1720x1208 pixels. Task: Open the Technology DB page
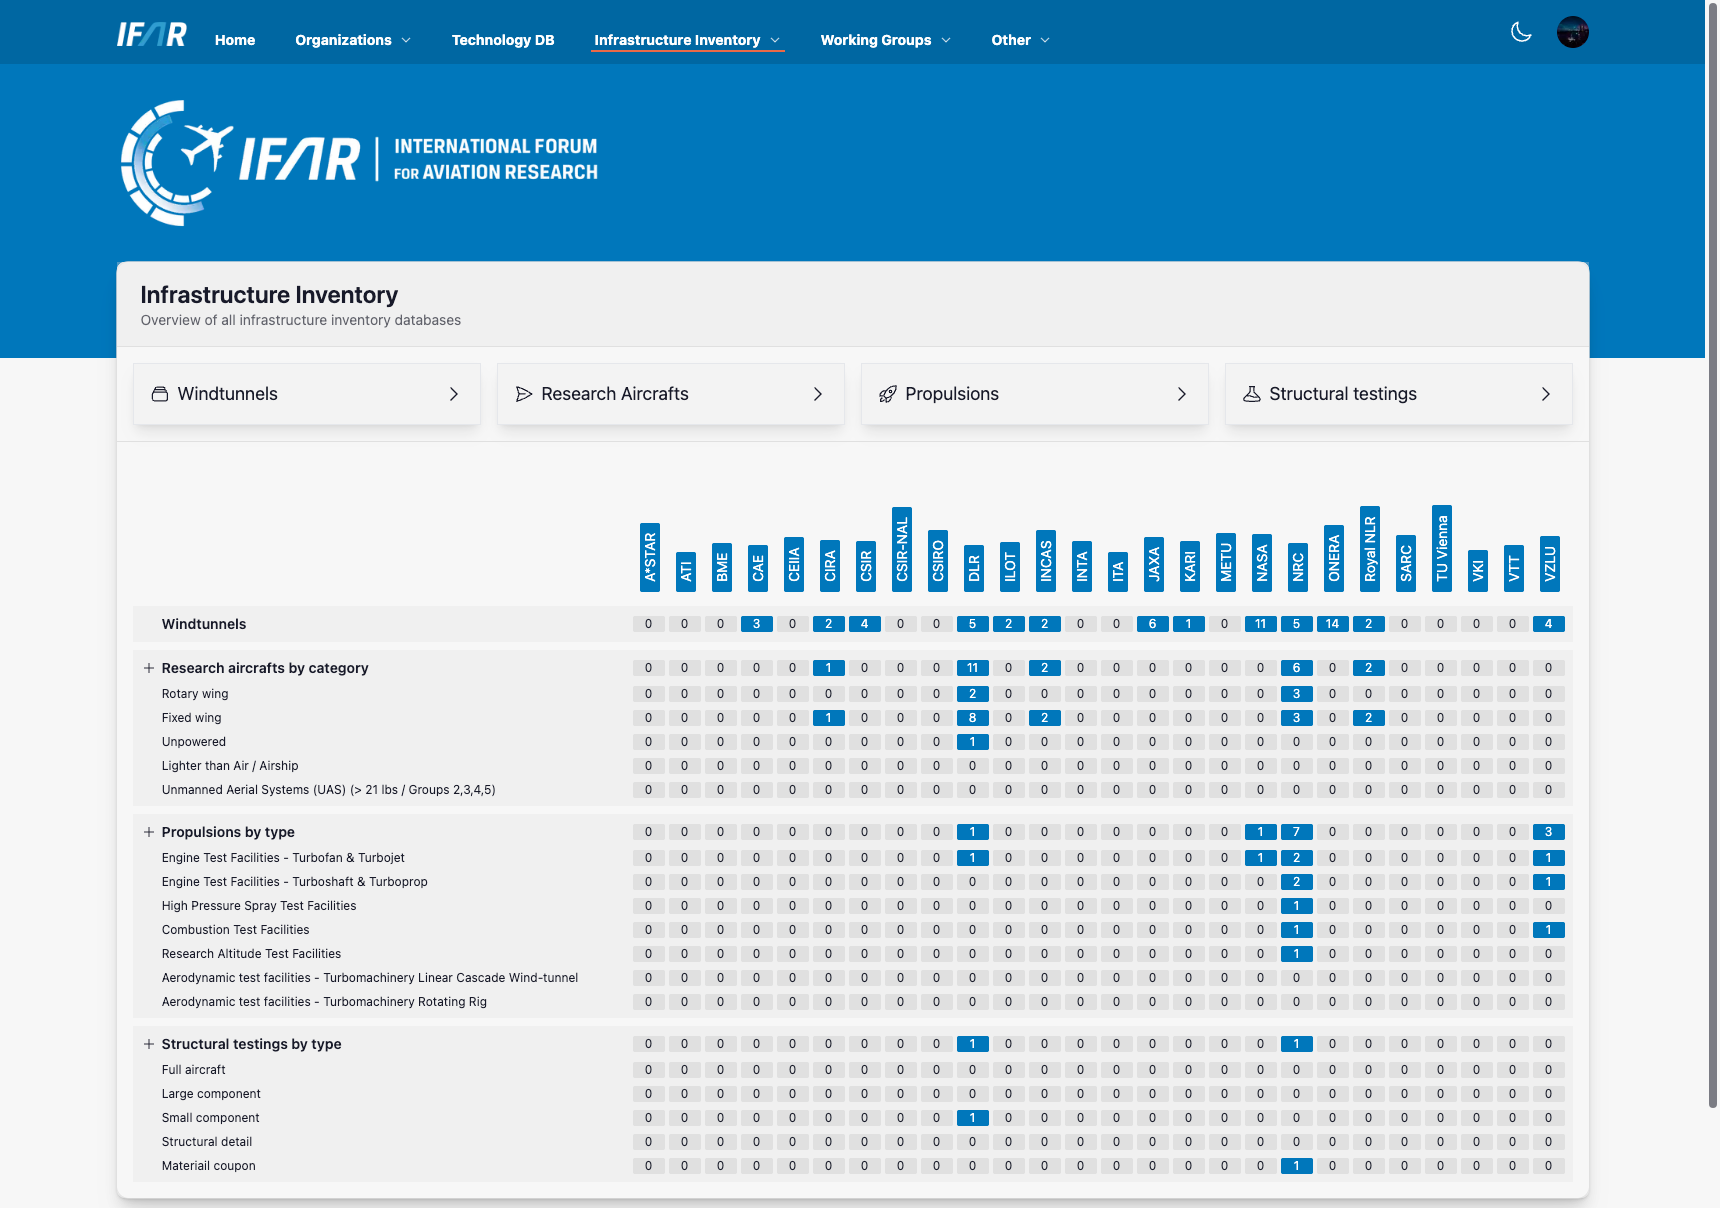[x=503, y=40]
